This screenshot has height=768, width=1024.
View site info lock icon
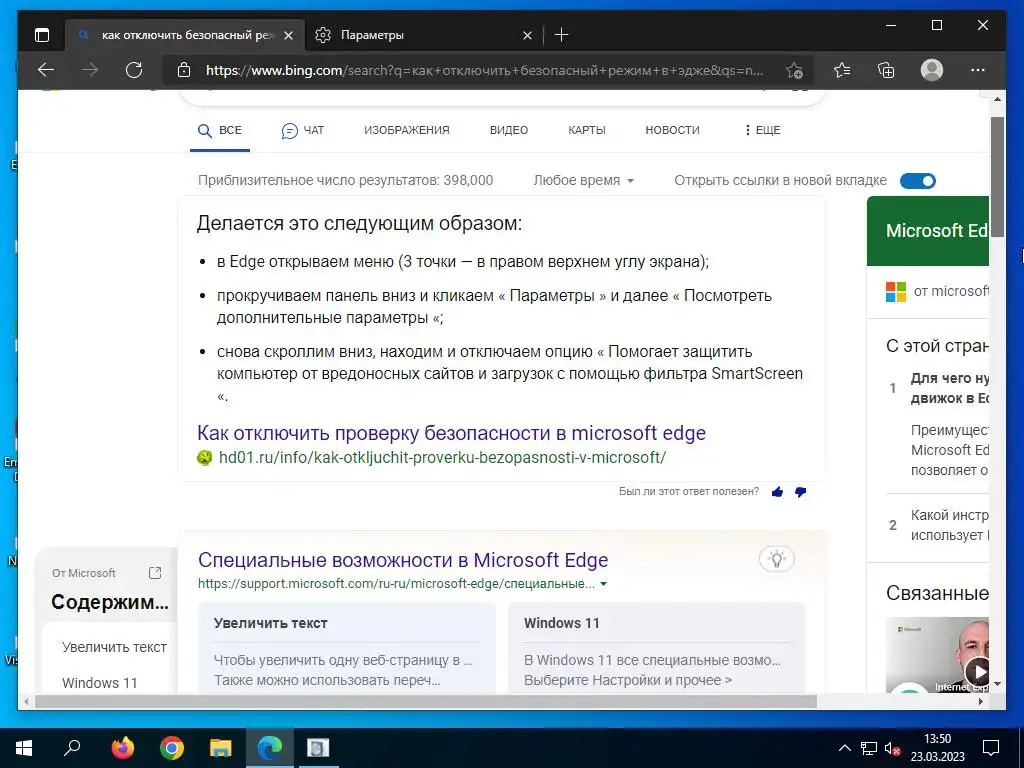(184, 70)
